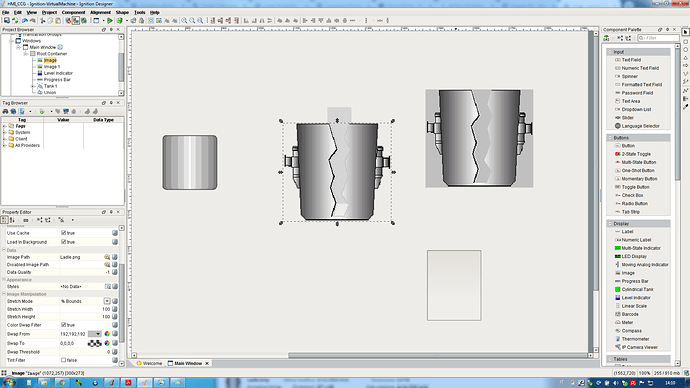Expand the Appearance property group
690x388 pixels.
coord(4,279)
